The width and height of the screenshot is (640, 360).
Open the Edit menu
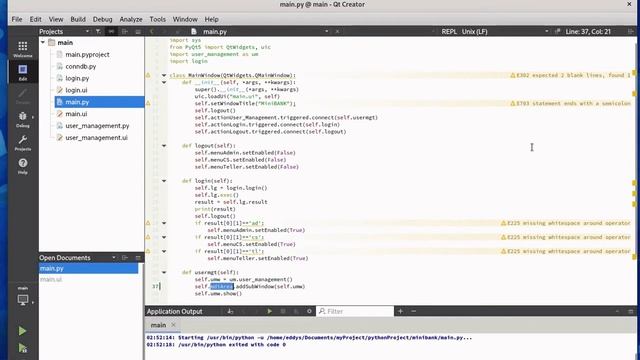click(36, 19)
